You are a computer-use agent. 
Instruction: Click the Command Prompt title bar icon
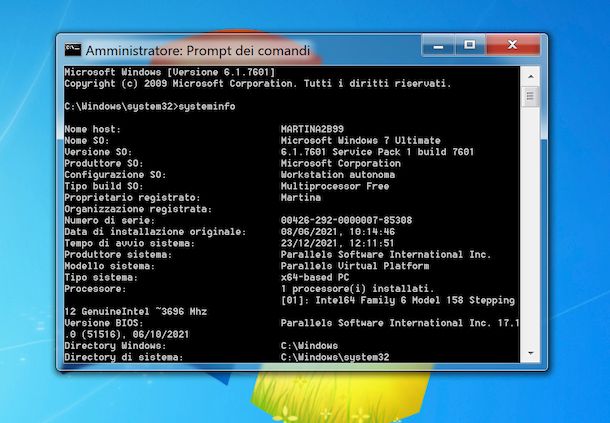(x=73, y=50)
